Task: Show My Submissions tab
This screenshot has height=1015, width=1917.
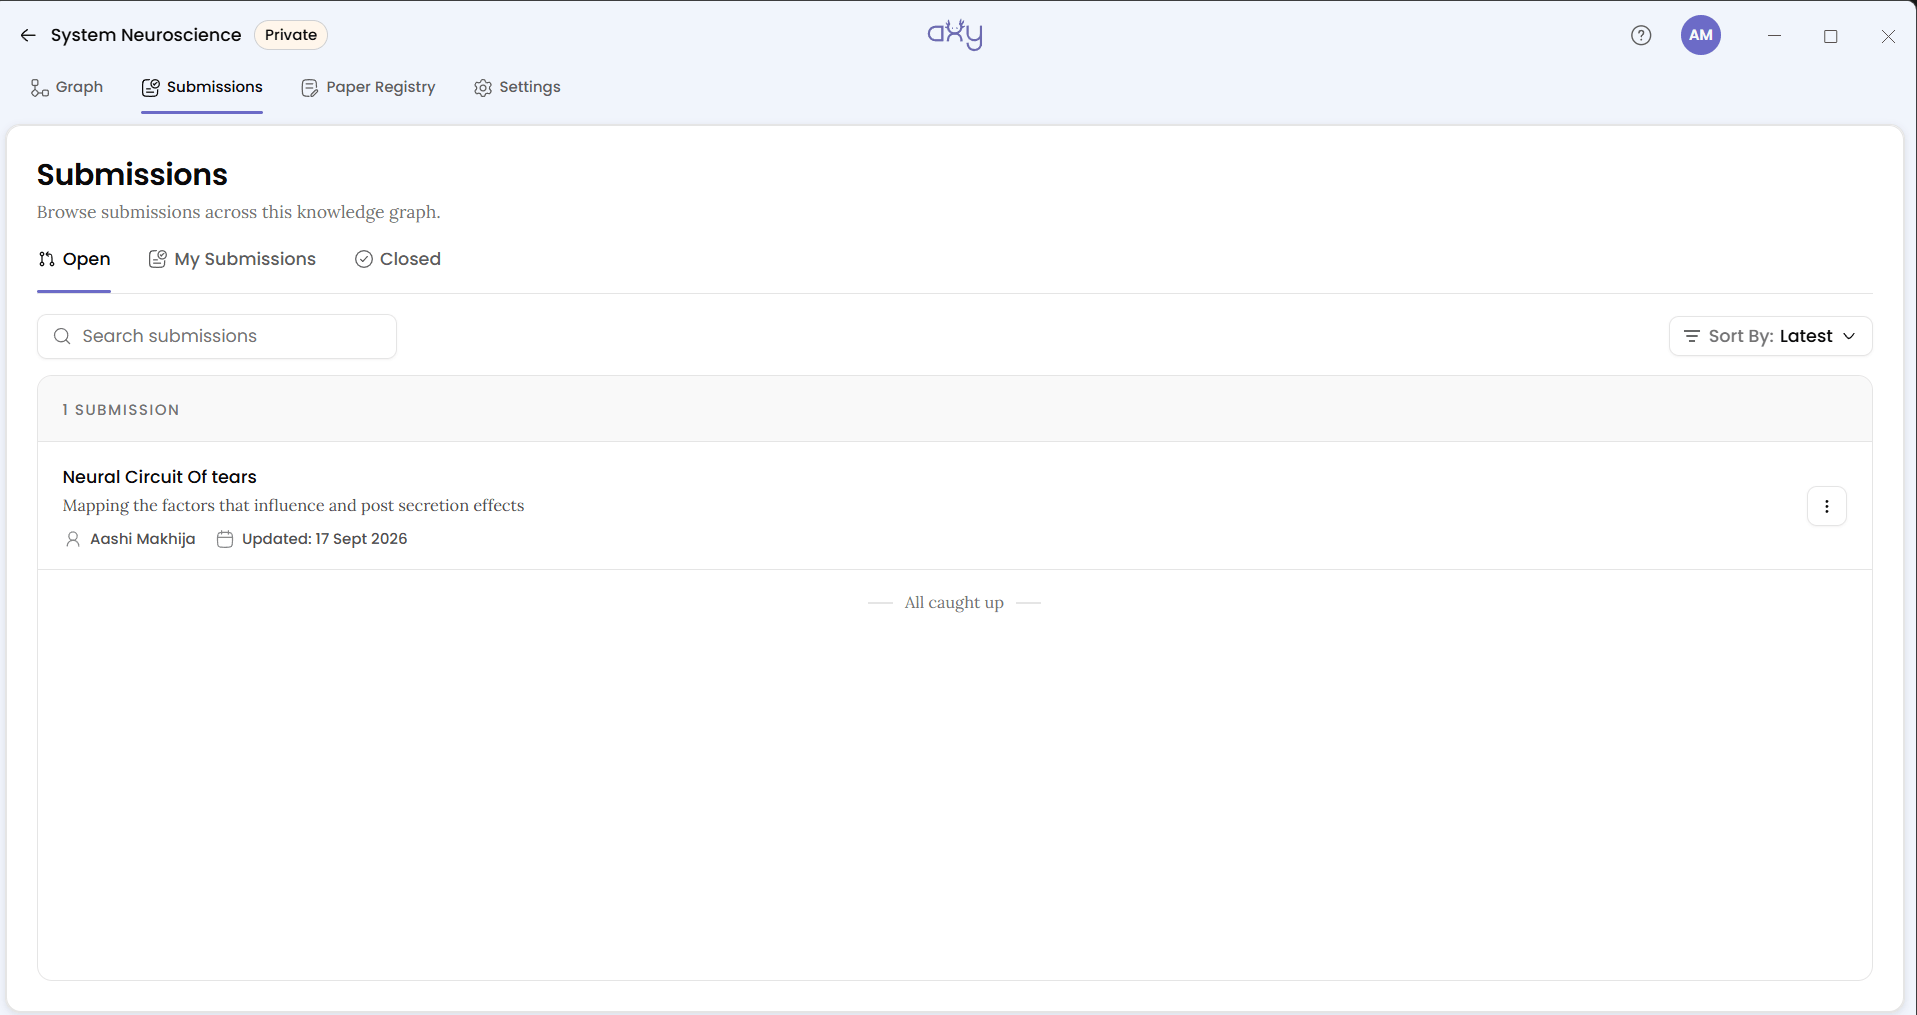Action: click(x=232, y=259)
